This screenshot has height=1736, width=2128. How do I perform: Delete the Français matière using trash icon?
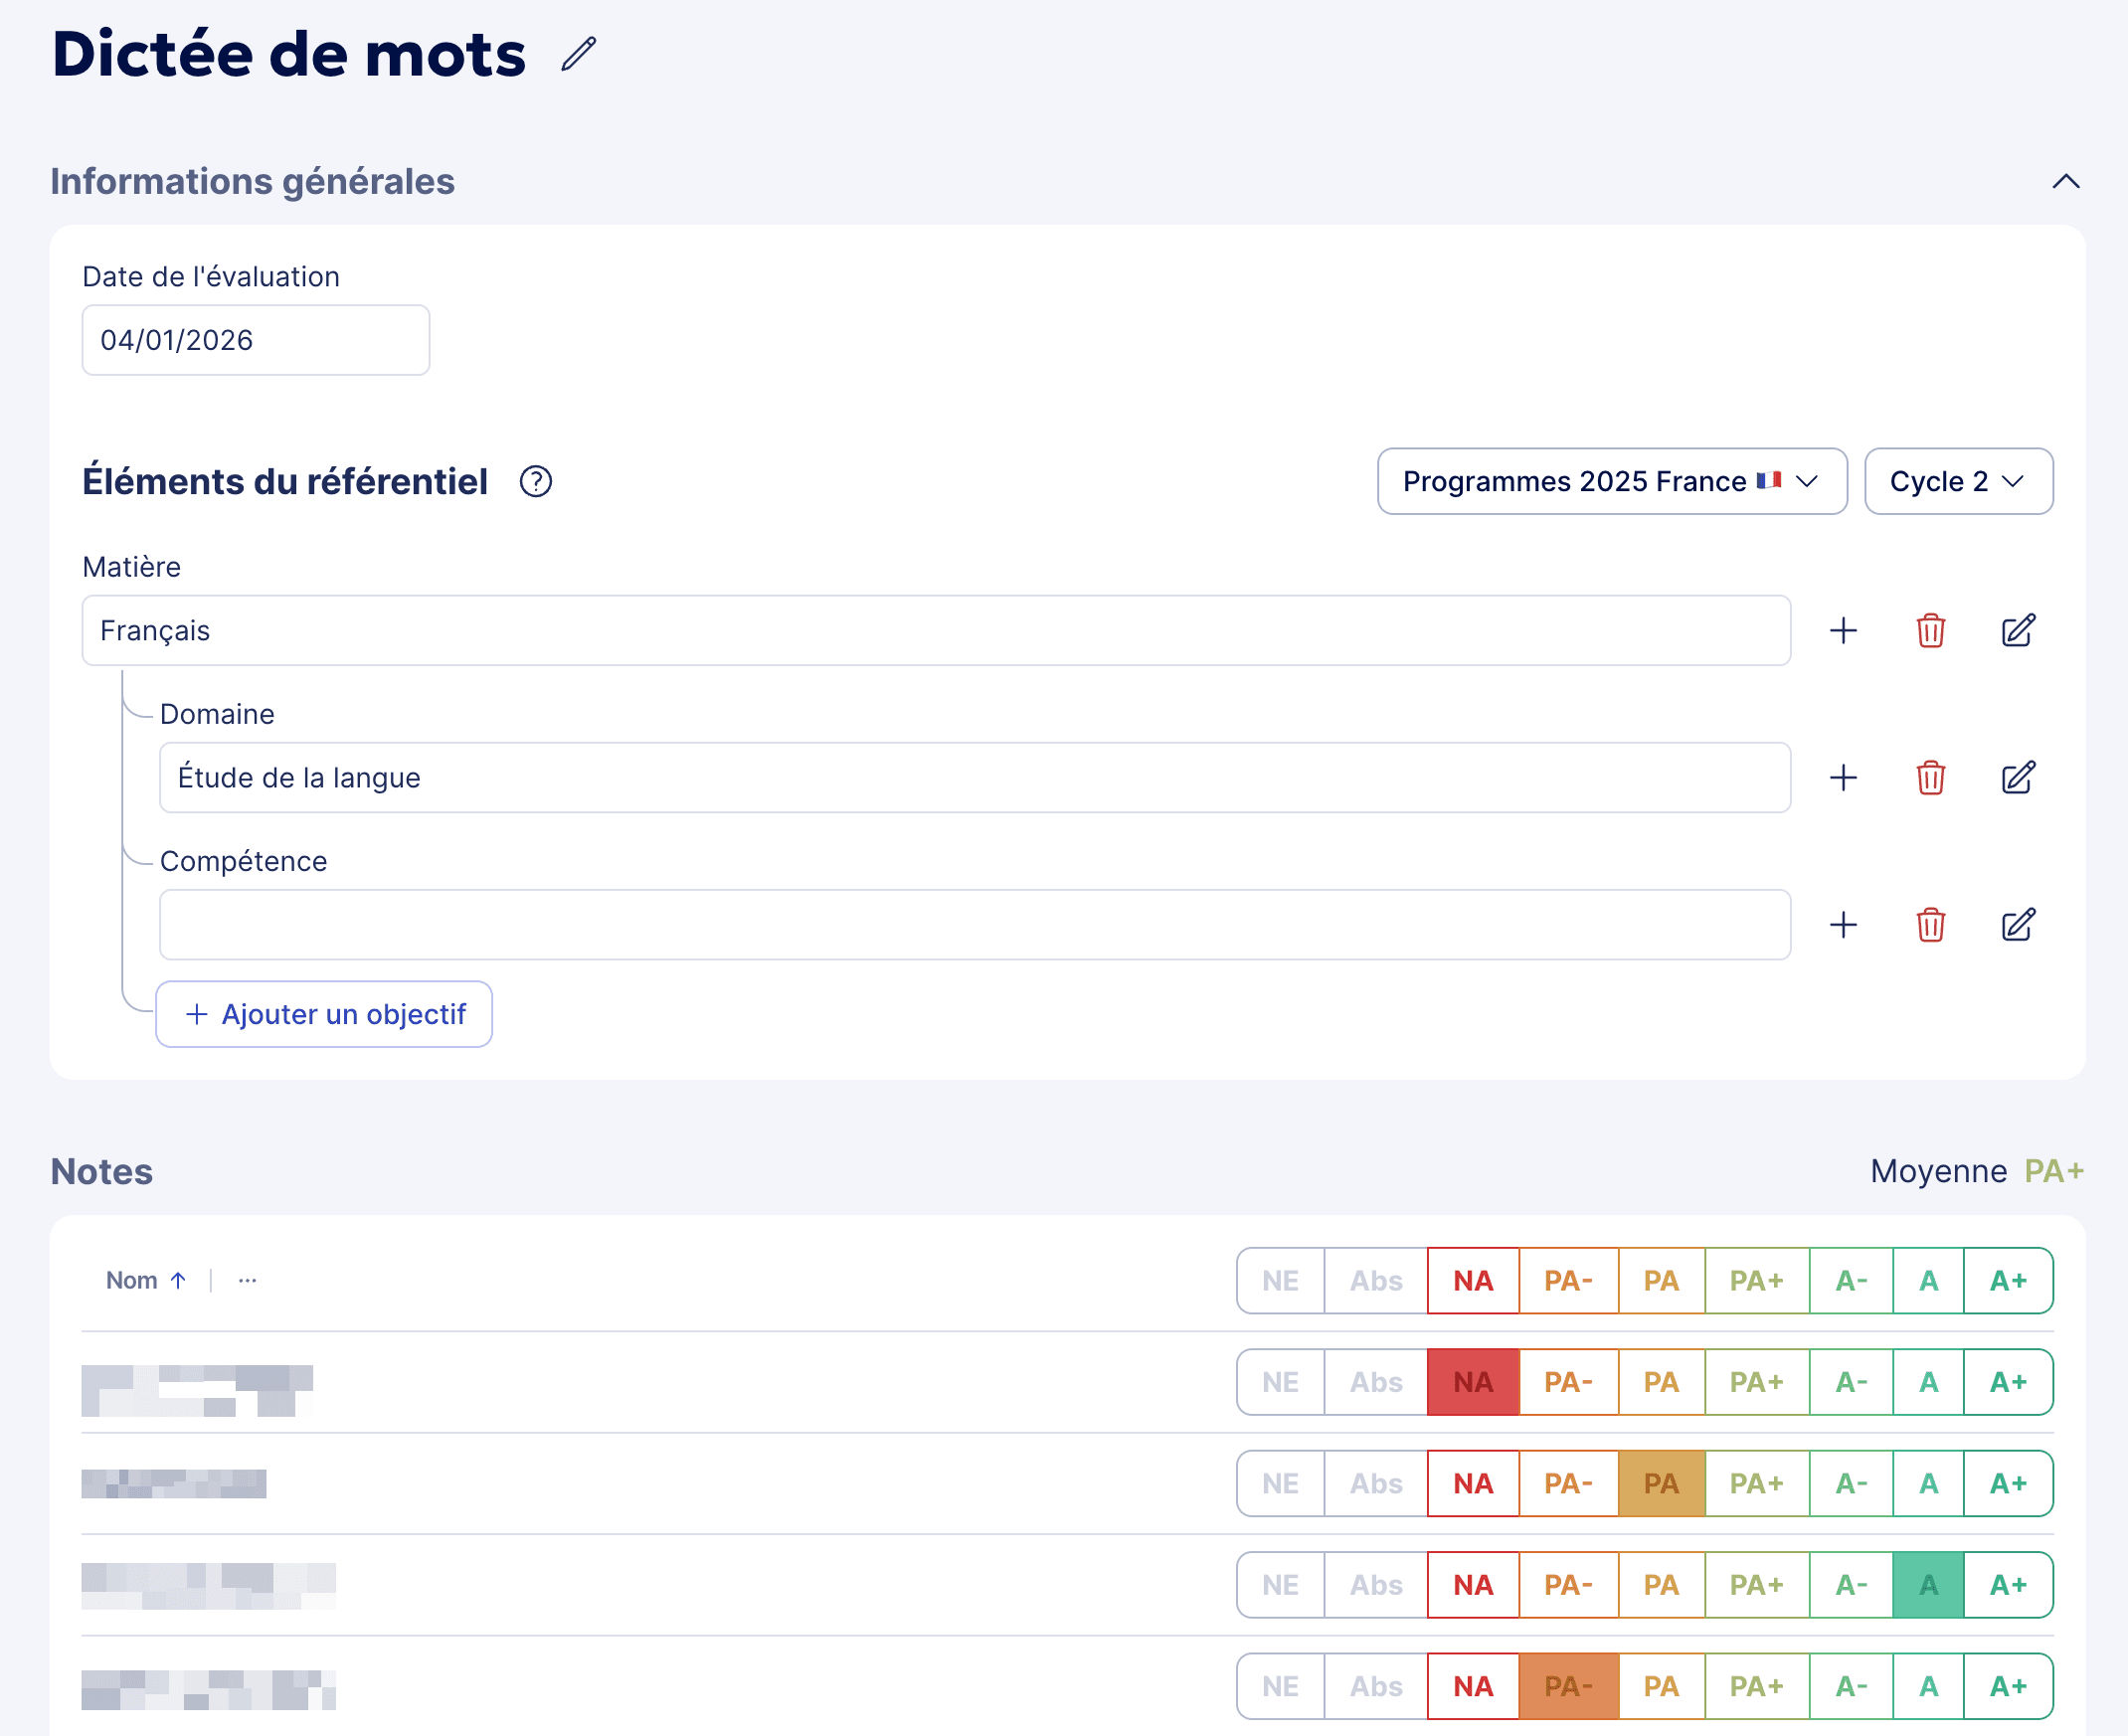coord(1930,631)
